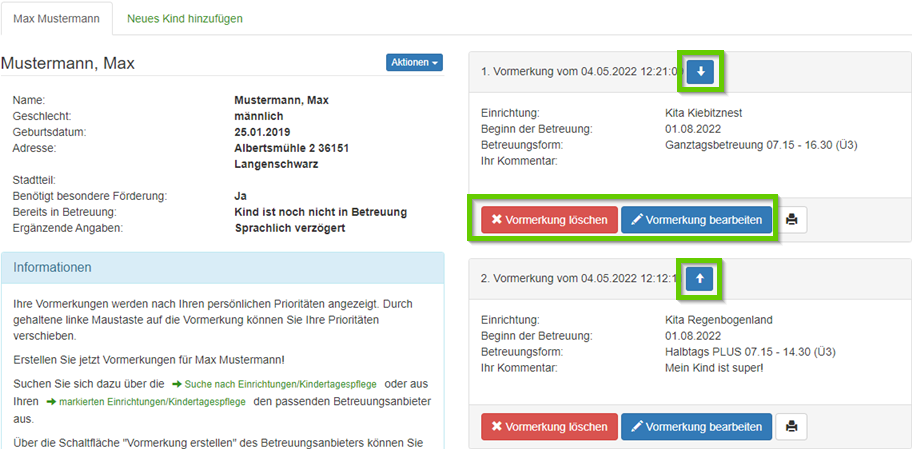Image resolution: width=912 pixels, height=449 pixels.
Task: Click Kind ist noch nicht in Betreuung
Action: pos(320,212)
